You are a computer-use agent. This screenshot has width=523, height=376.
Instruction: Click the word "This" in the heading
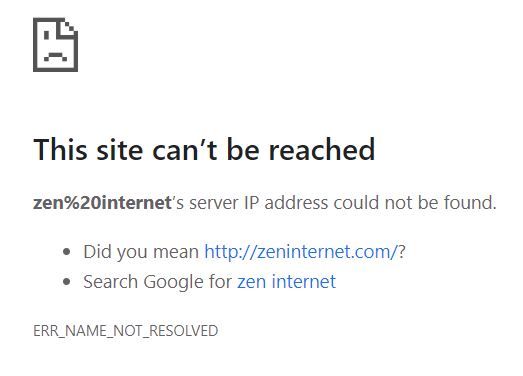point(60,149)
